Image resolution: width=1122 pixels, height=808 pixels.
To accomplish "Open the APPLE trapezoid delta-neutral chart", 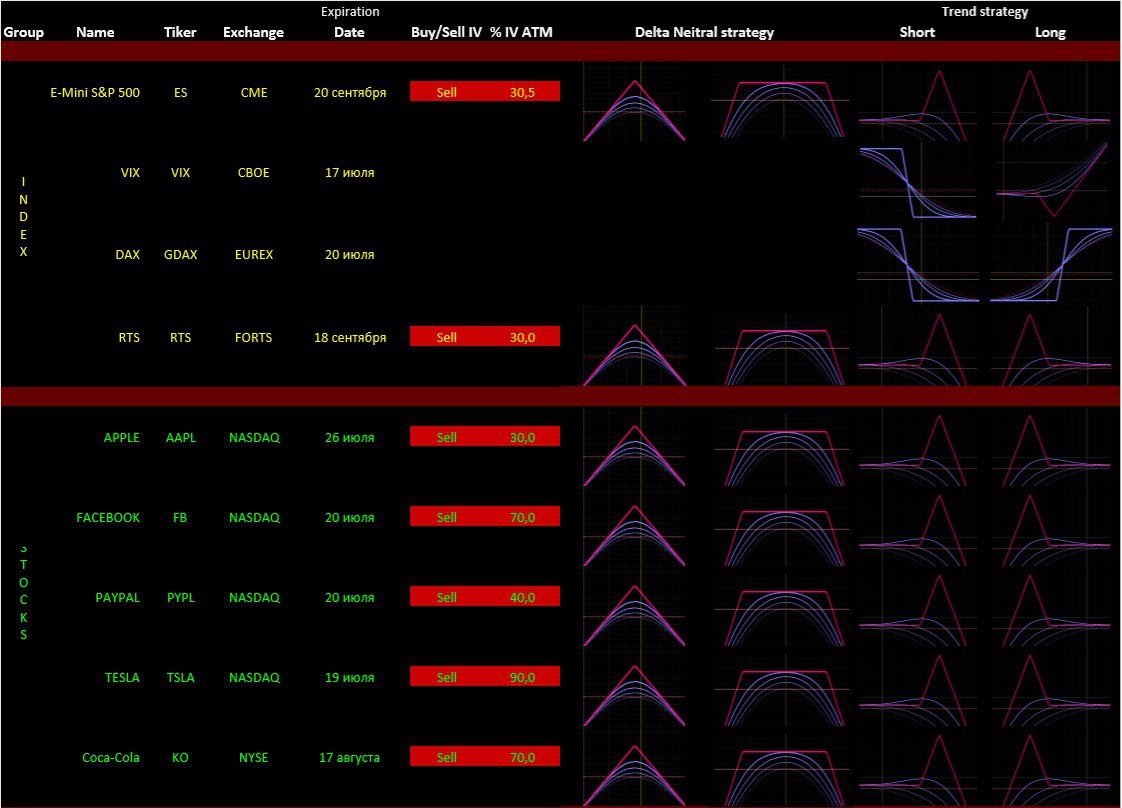I will [x=781, y=449].
